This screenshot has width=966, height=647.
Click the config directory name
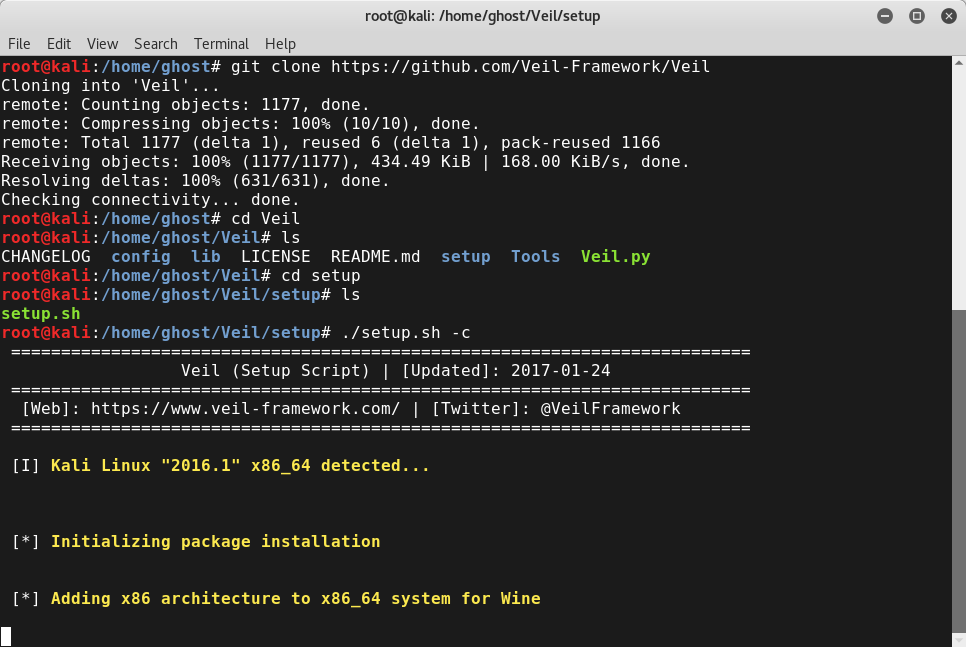point(140,257)
